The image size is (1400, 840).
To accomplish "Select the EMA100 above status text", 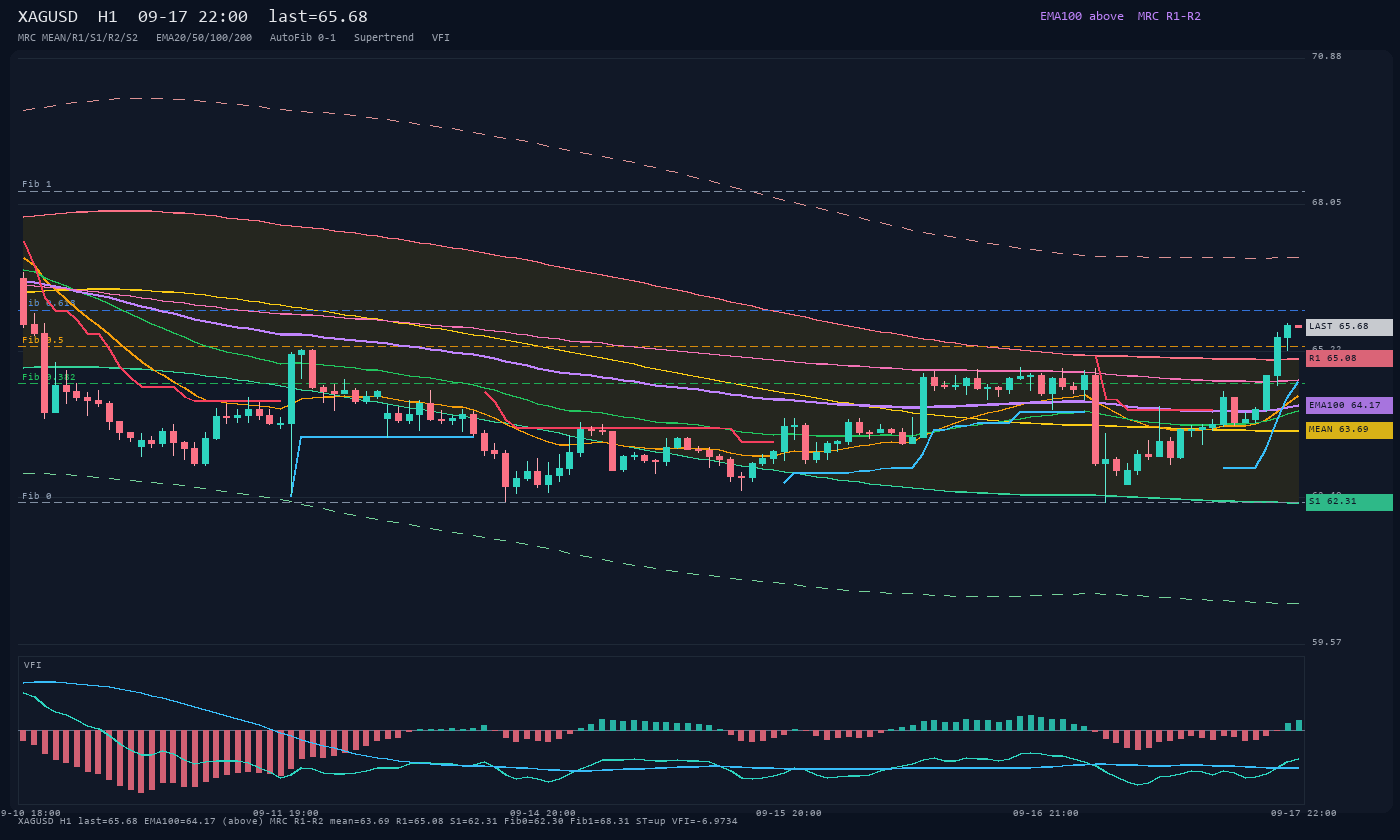I will tap(1081, 16).
